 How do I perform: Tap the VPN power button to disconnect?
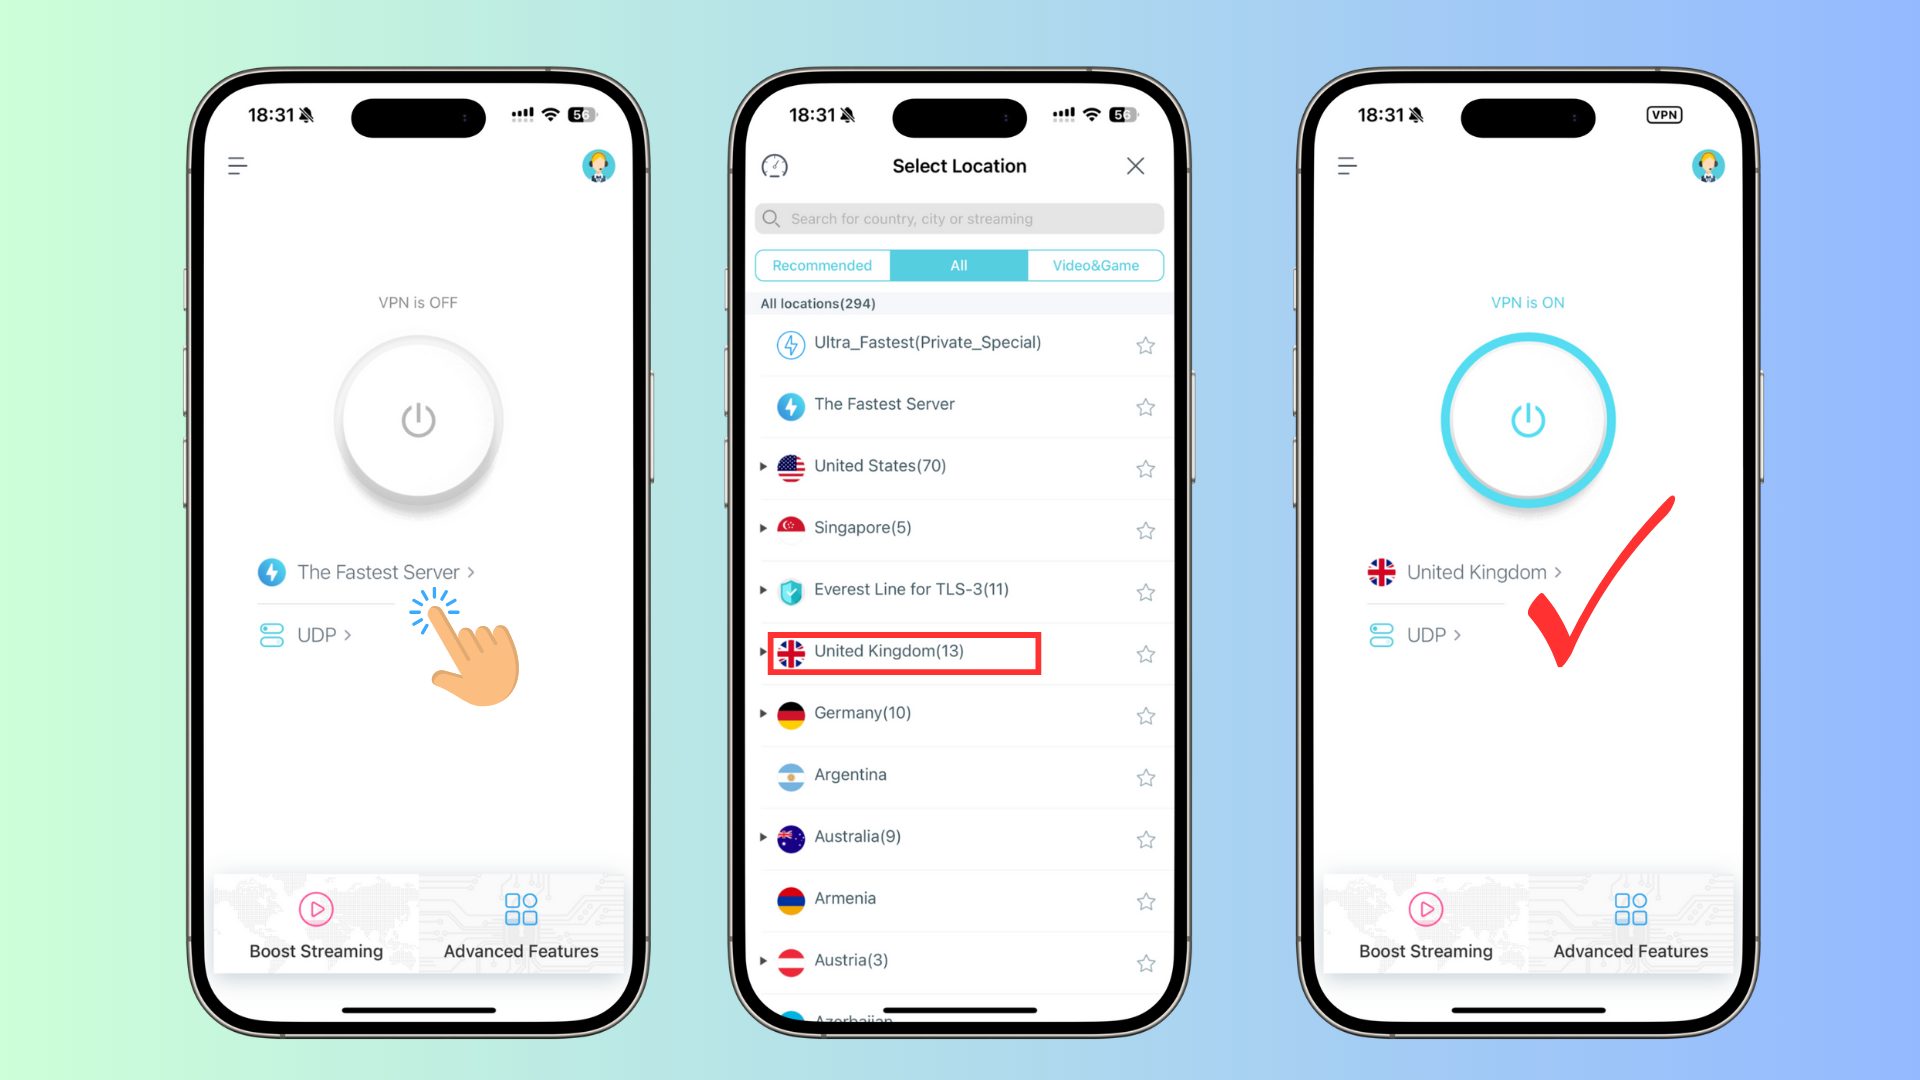[1527, 418]
